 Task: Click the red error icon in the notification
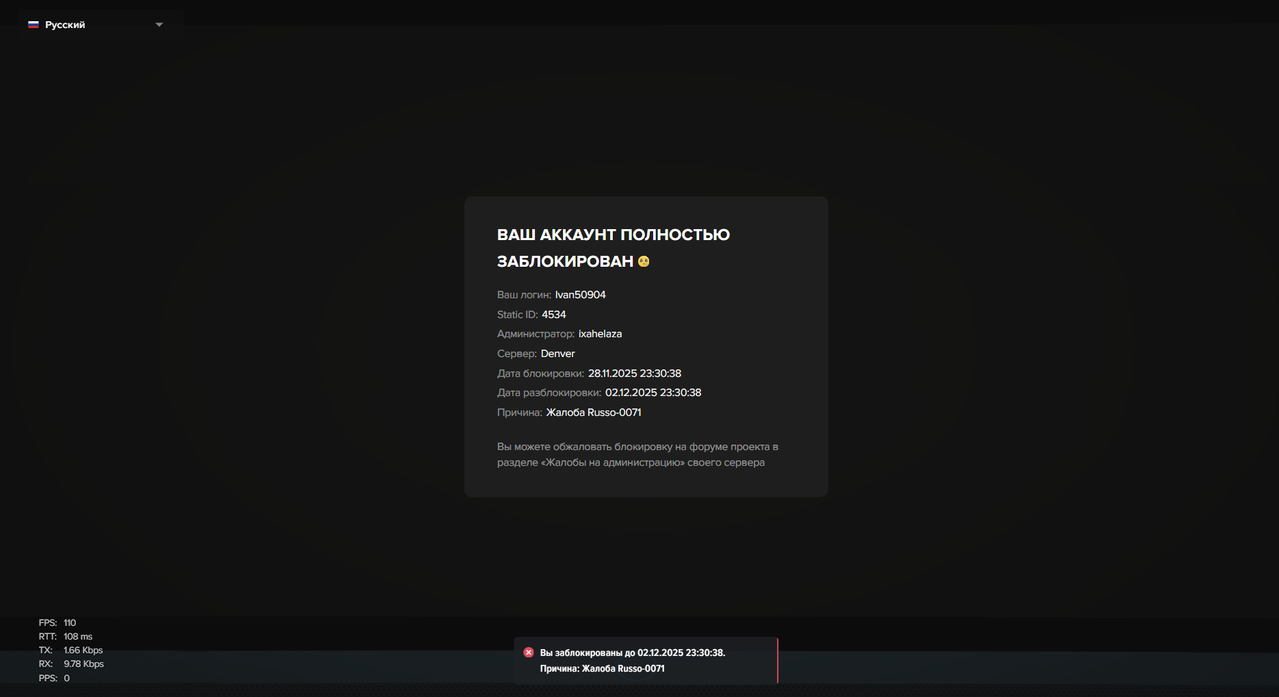point(529,652)
